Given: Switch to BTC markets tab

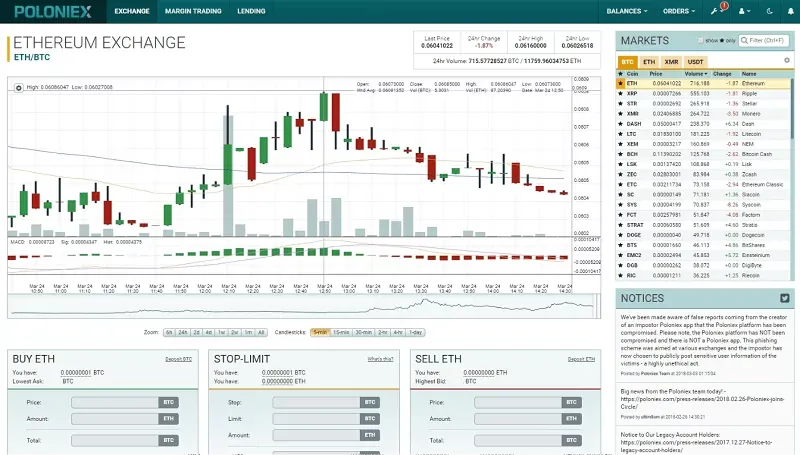Looking at the screenshot, I should point(628,62).
